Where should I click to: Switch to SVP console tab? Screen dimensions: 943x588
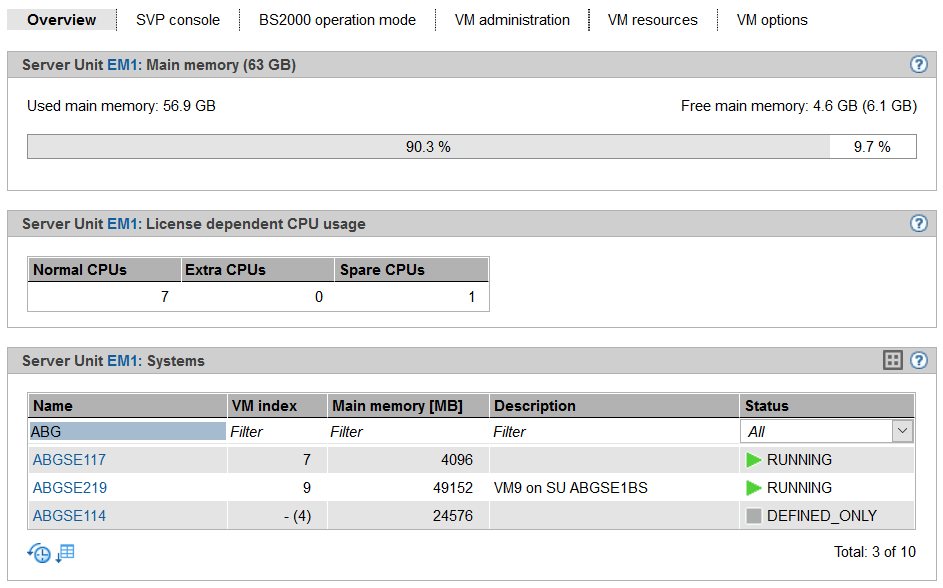177,20
